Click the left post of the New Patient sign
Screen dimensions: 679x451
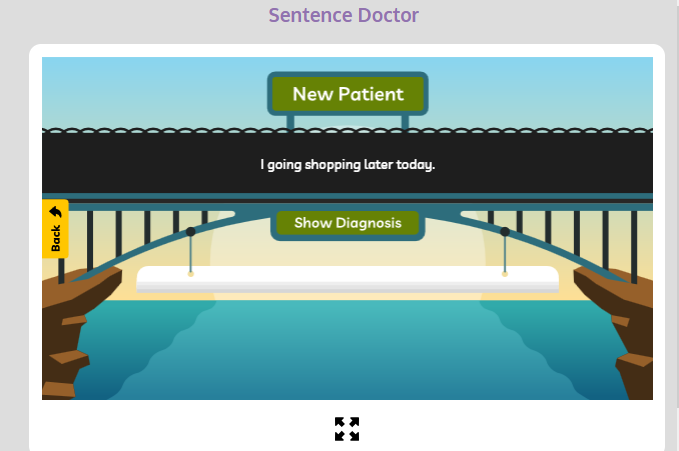coord(291,122)
